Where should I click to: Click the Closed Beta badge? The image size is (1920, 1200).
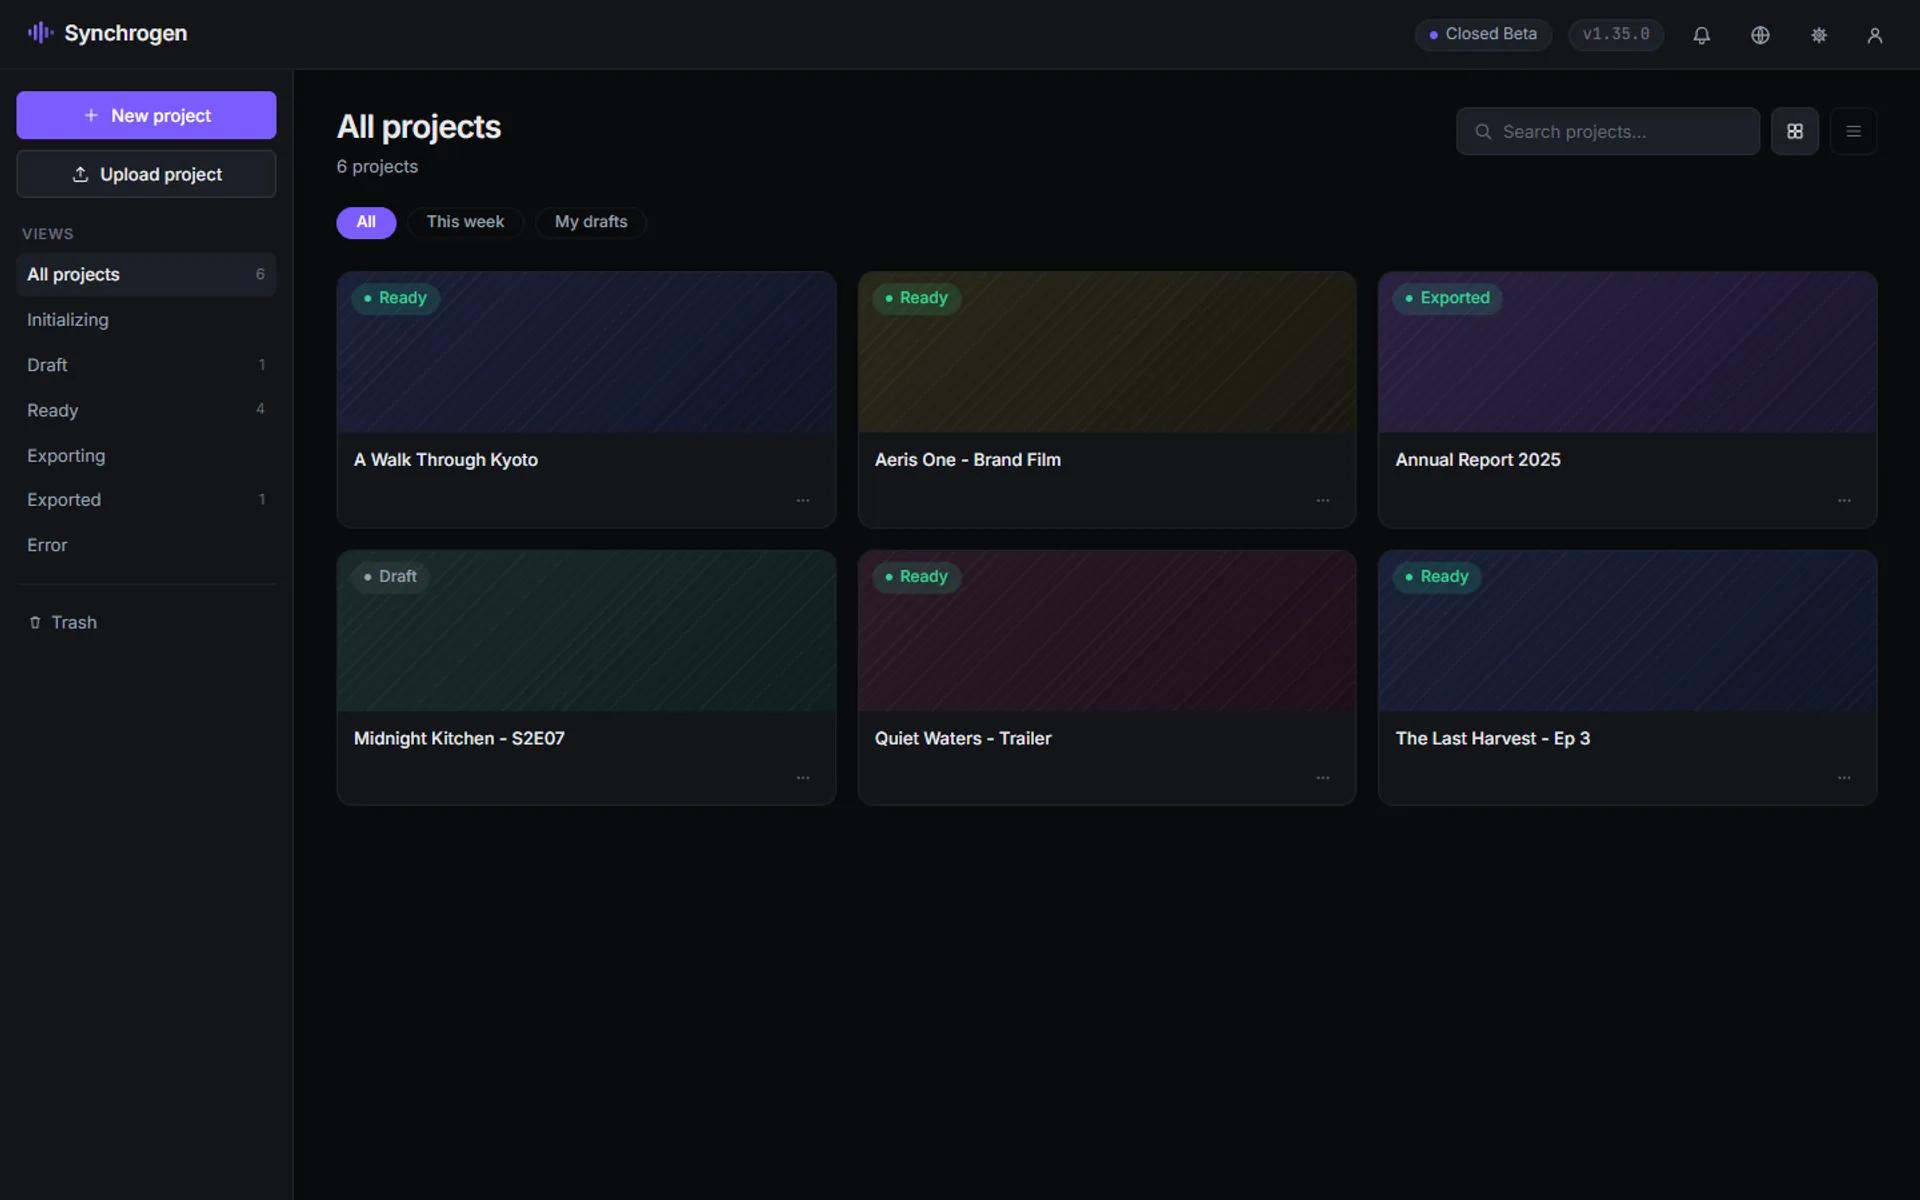tap(1483, 34)
